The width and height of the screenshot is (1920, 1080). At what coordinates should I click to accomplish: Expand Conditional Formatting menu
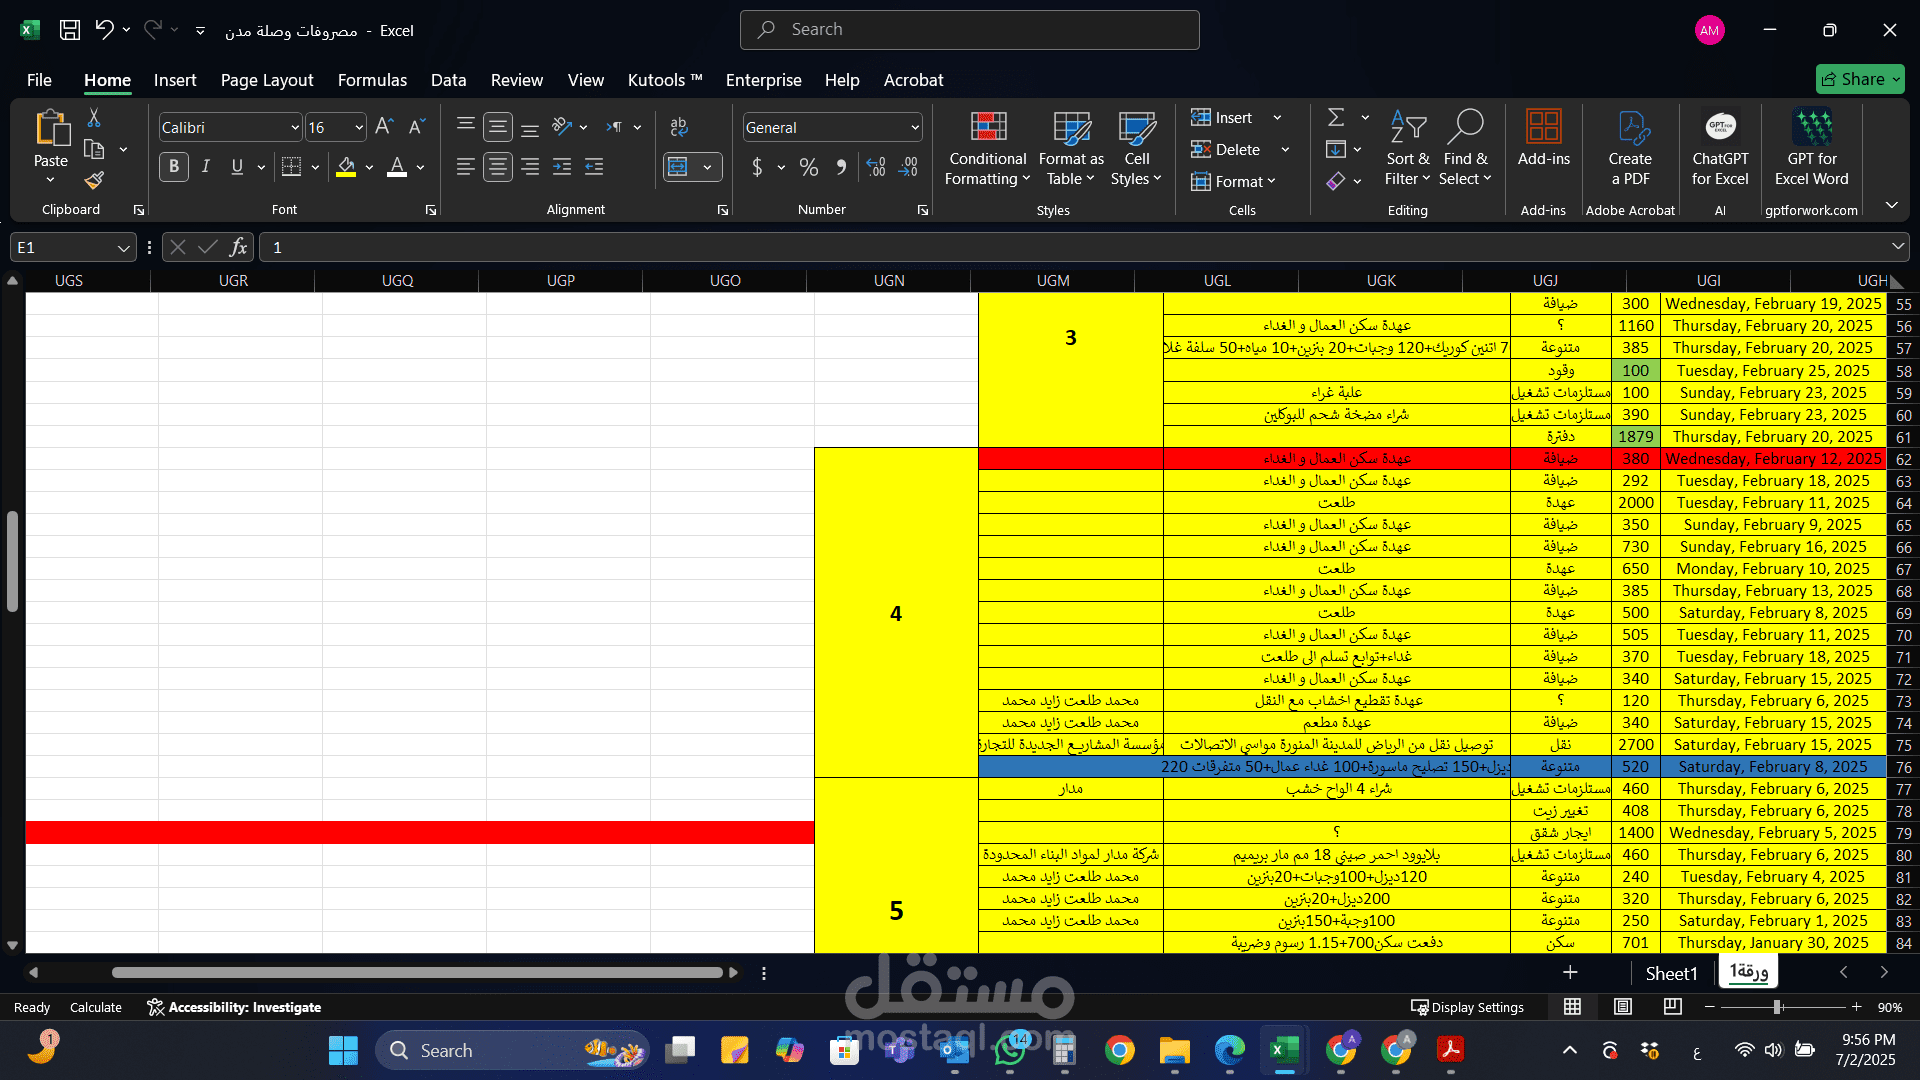click(x=988, y=148)
